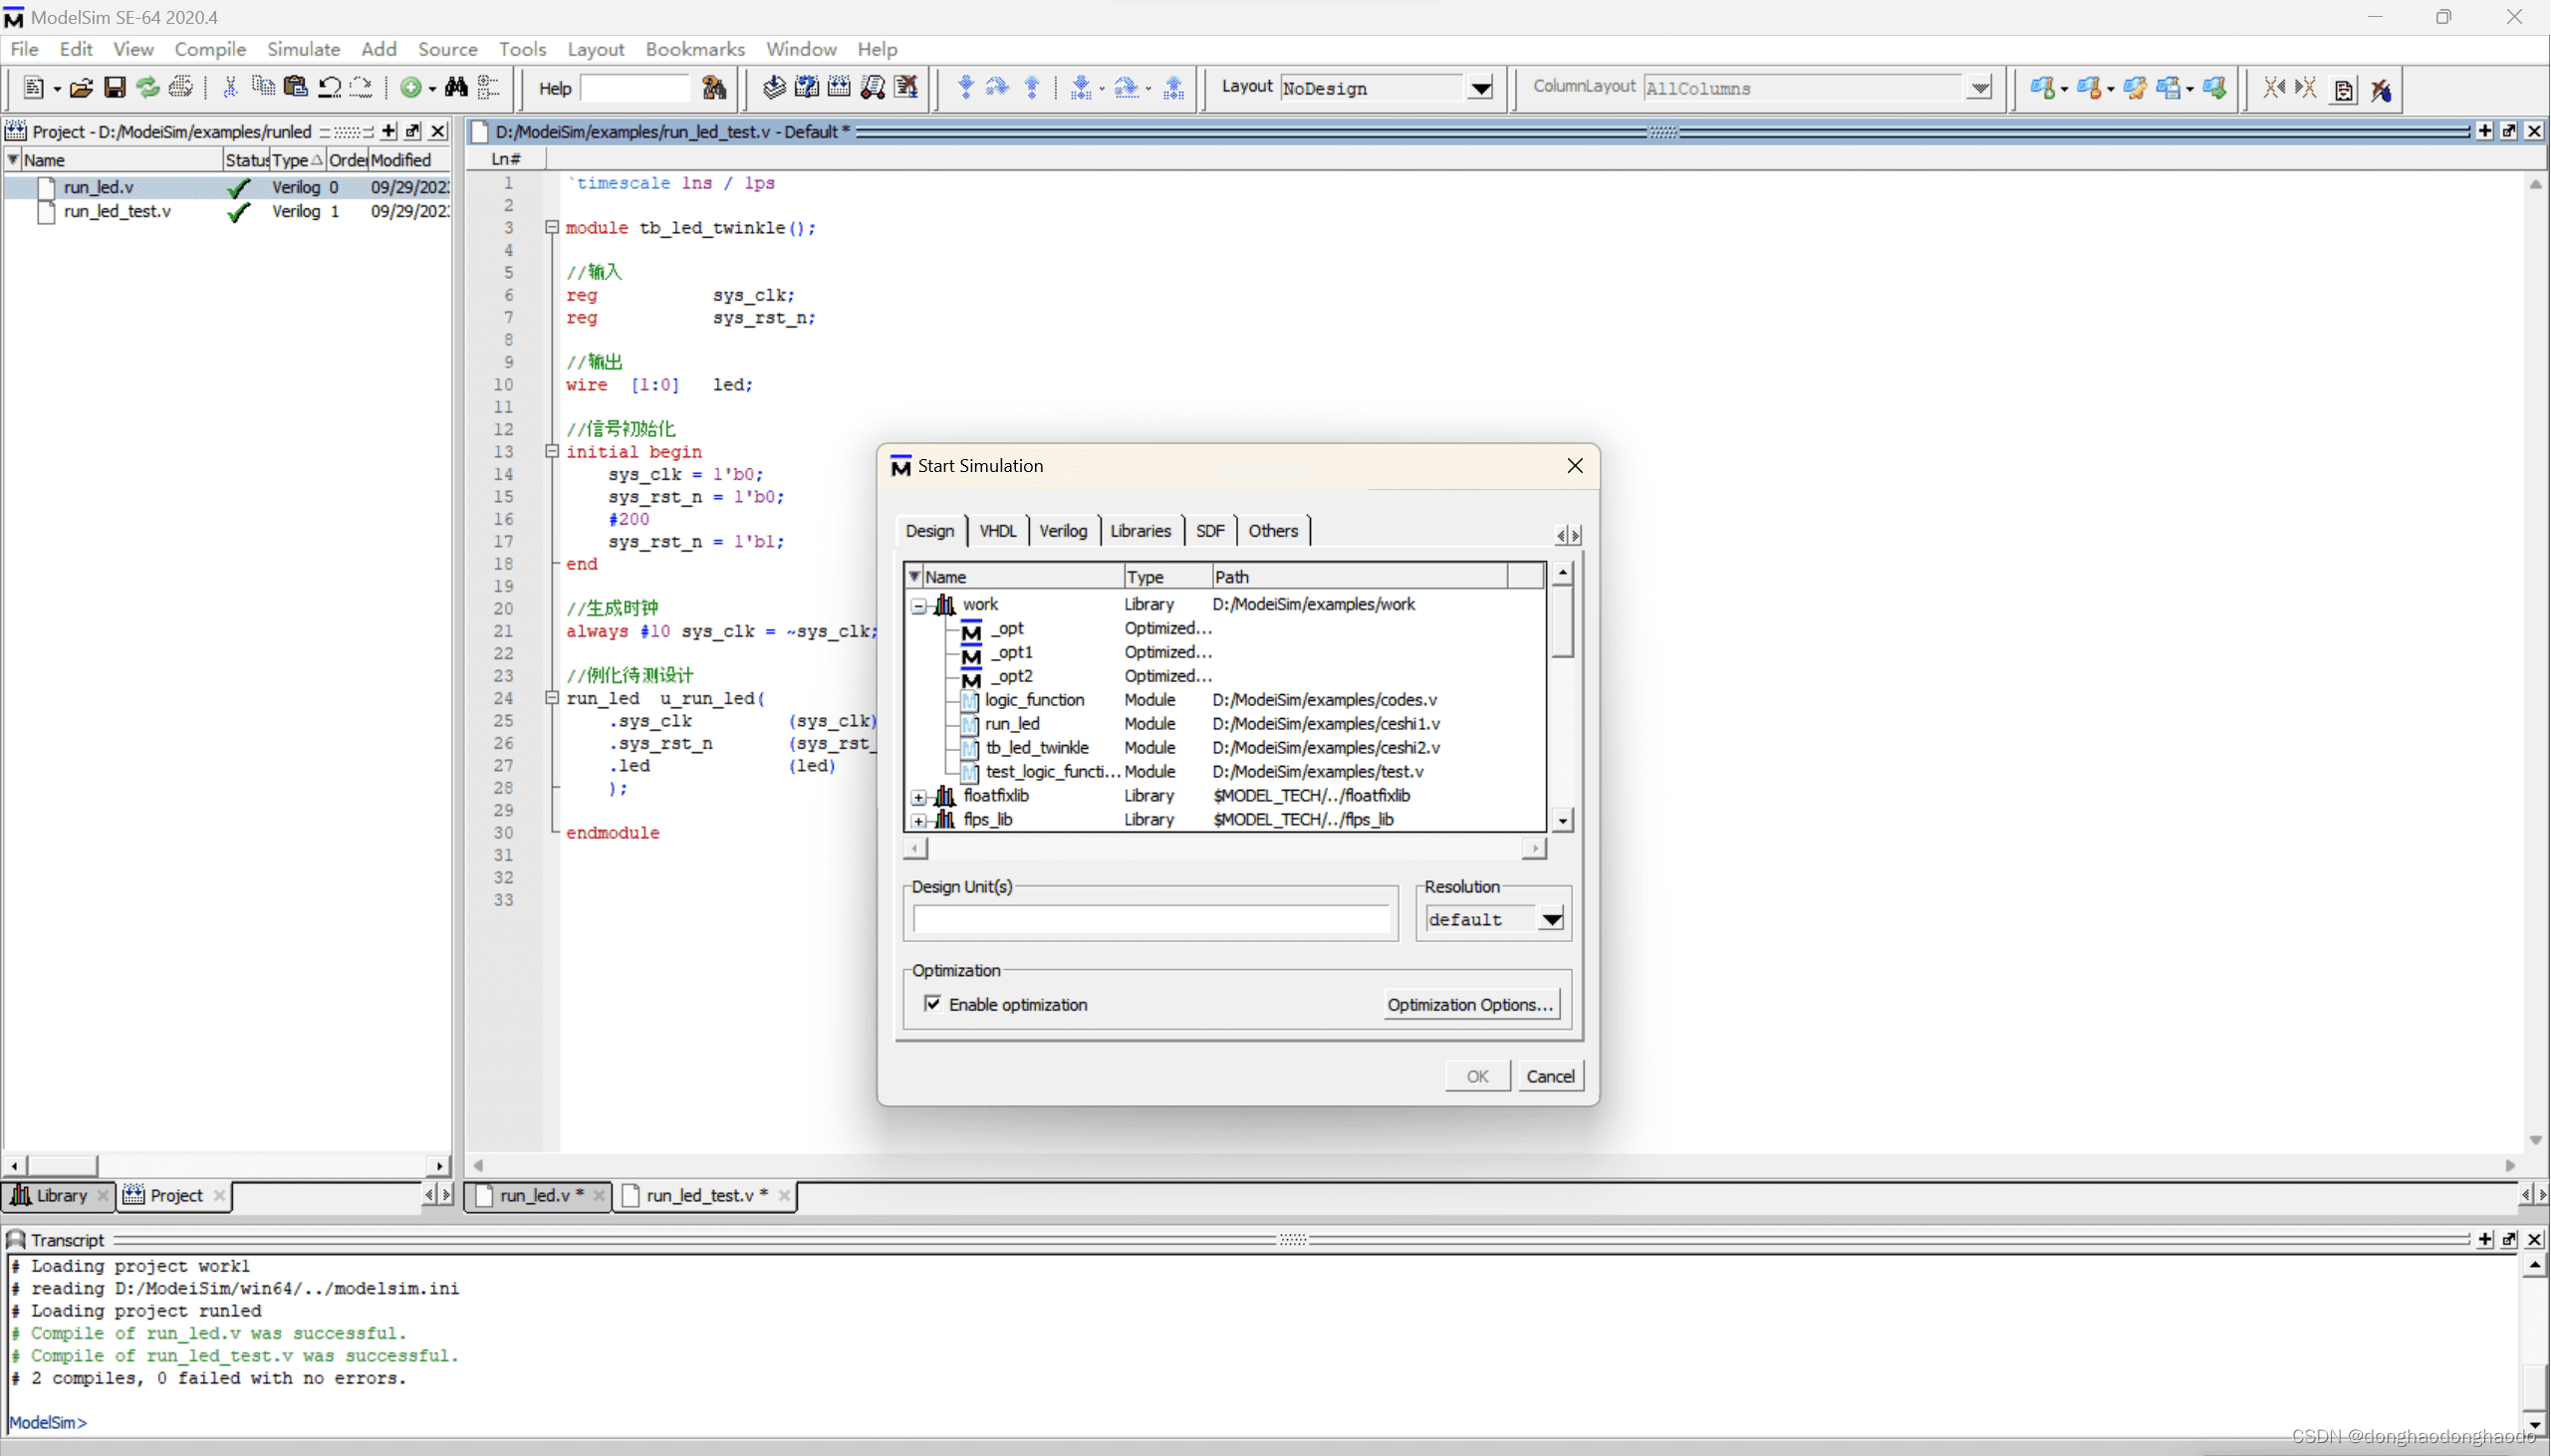Click Cancel in the Start Simulation dialog

pos(1551,1075)
